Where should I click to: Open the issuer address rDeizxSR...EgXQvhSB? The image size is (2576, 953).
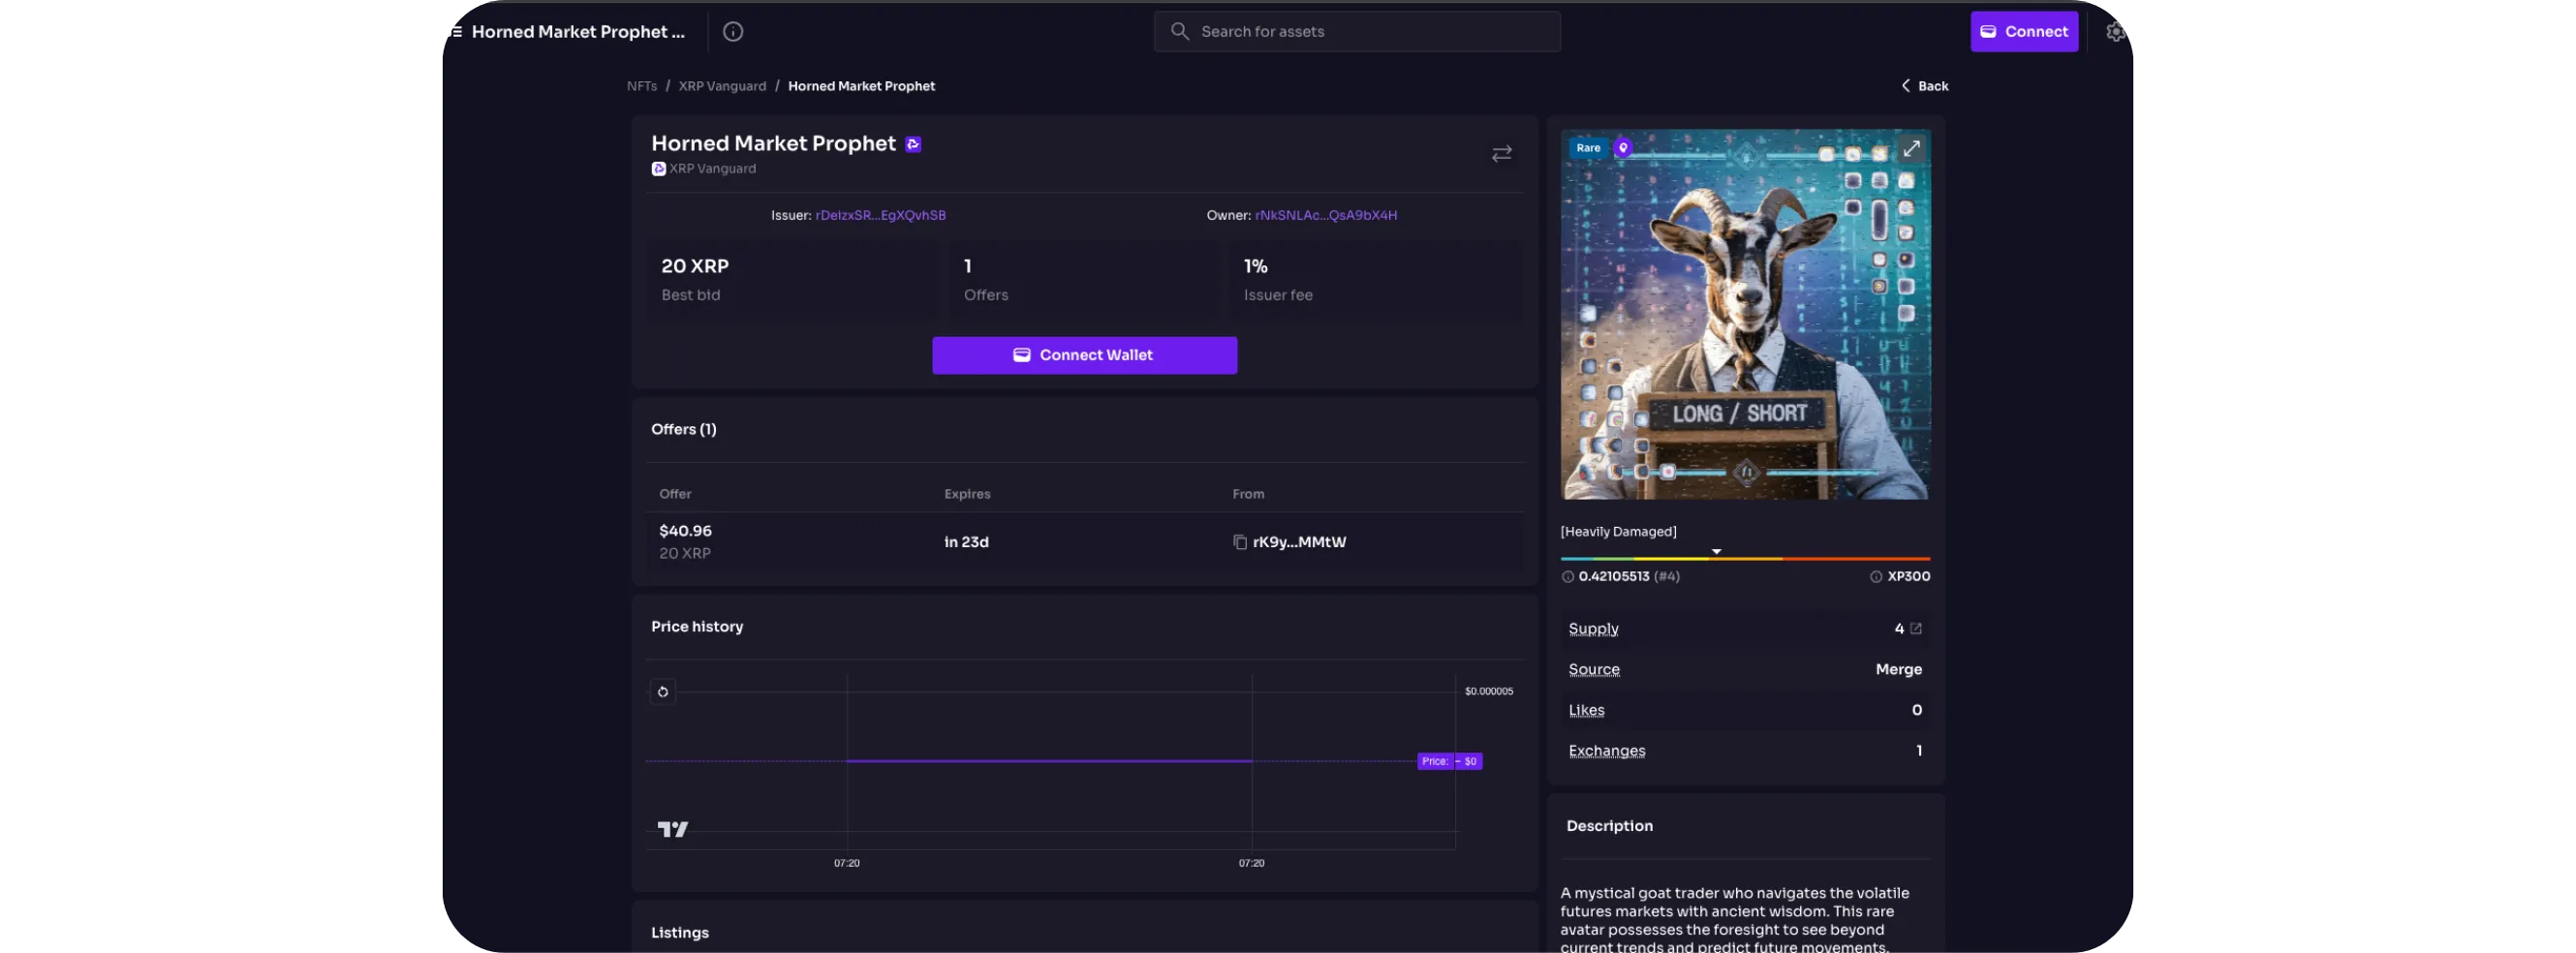[x=880, y=215]
